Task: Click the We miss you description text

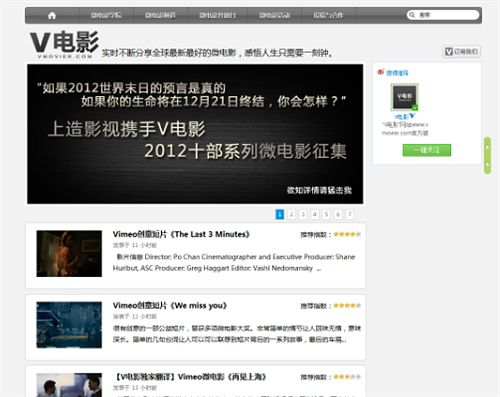Action: (237, 334)
